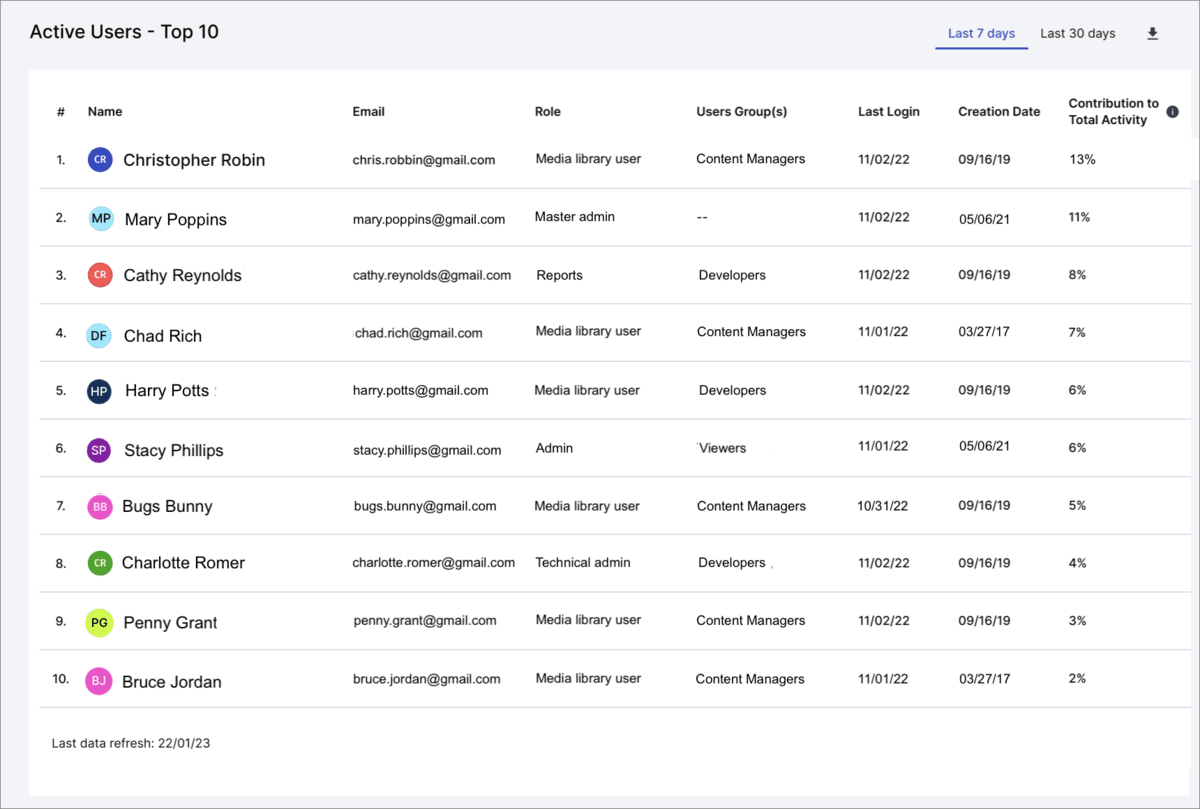Image resolution: width=1200 pixels, height=809 pixels.
Task: Select the 13% contribution value
Action: click(x=1082, y=159)
